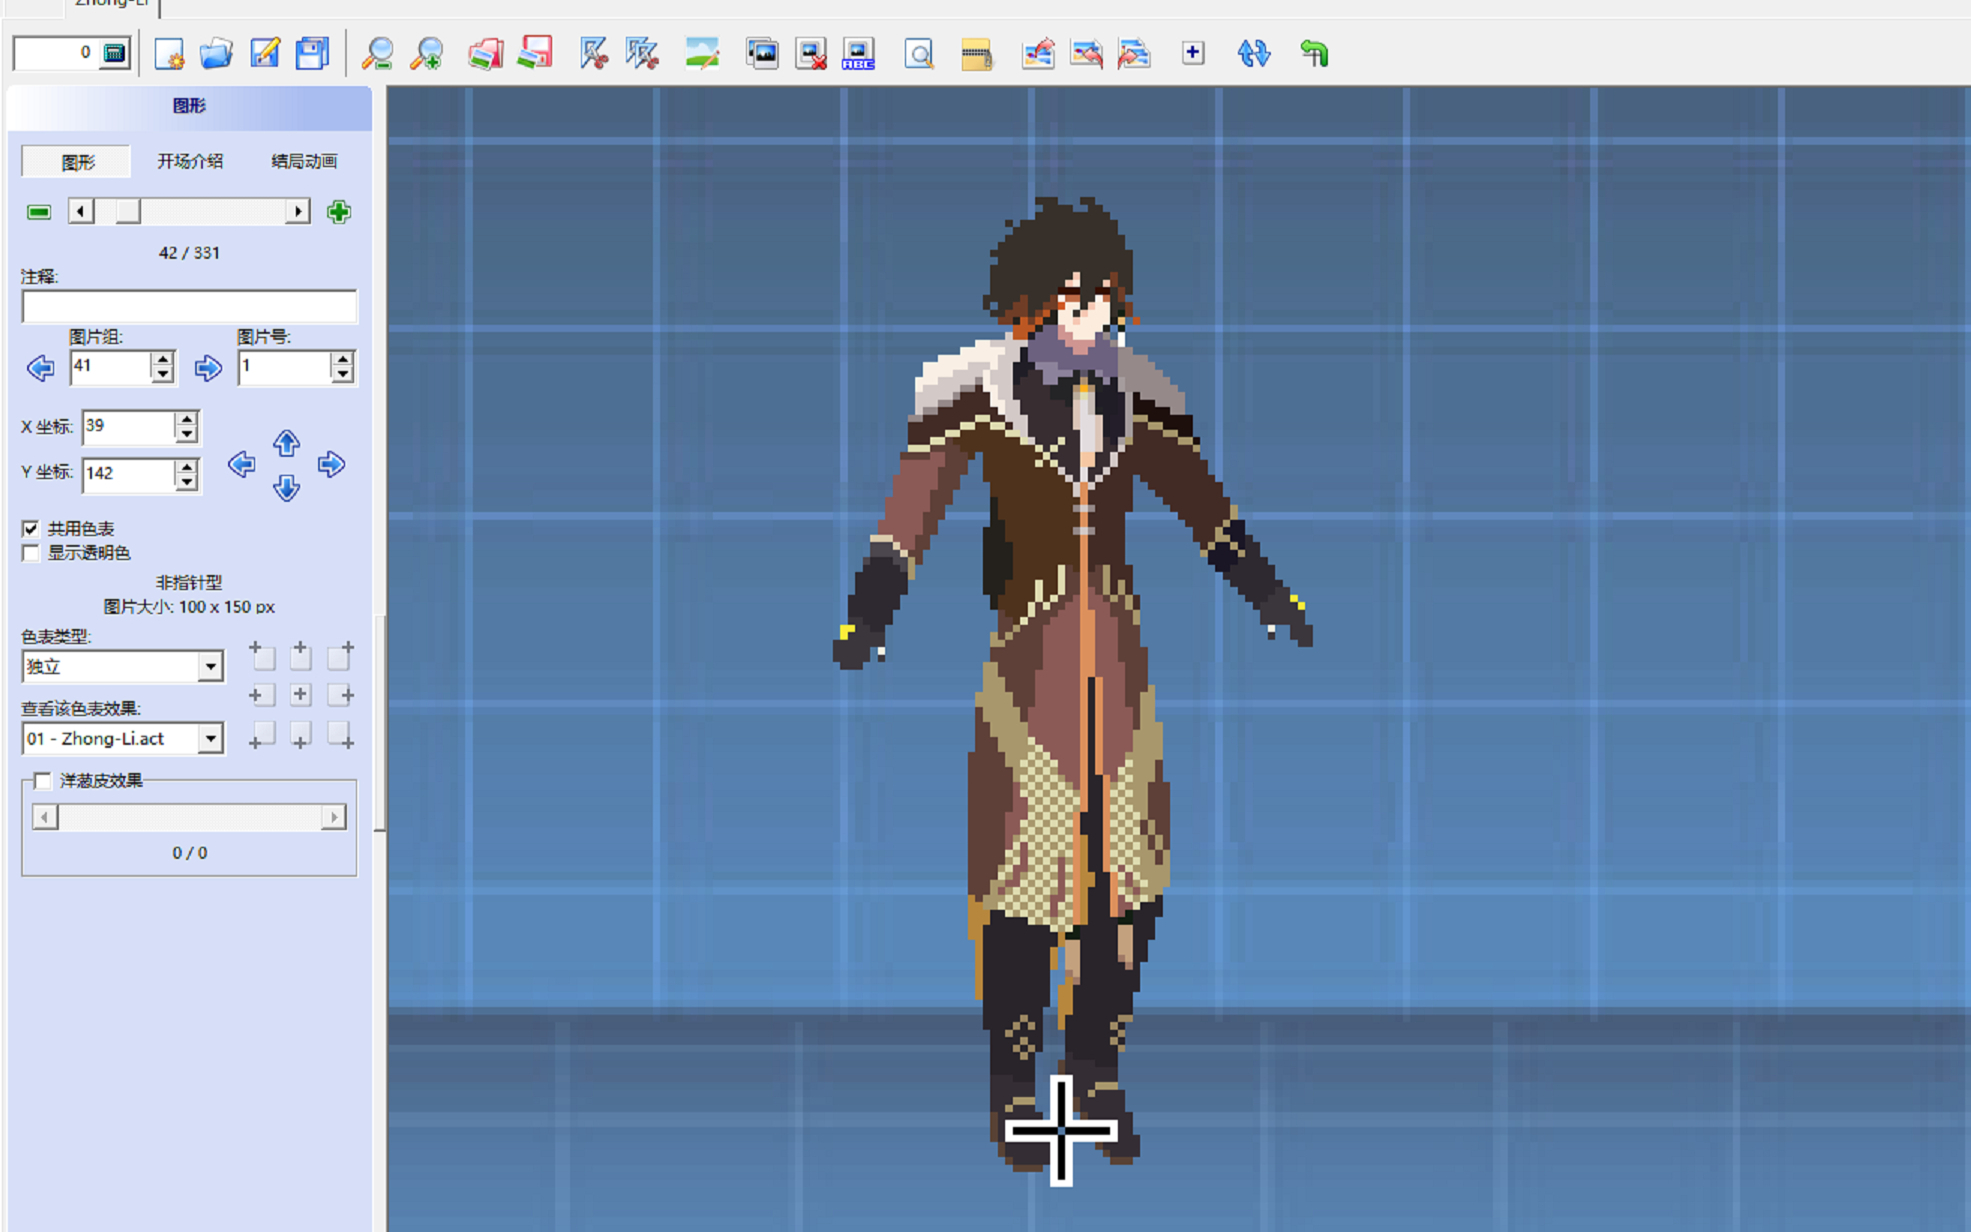Screen dimensions: 1971x1232
Task: Click the edit pencil-on-page toolbar icon
Action: 265,53
